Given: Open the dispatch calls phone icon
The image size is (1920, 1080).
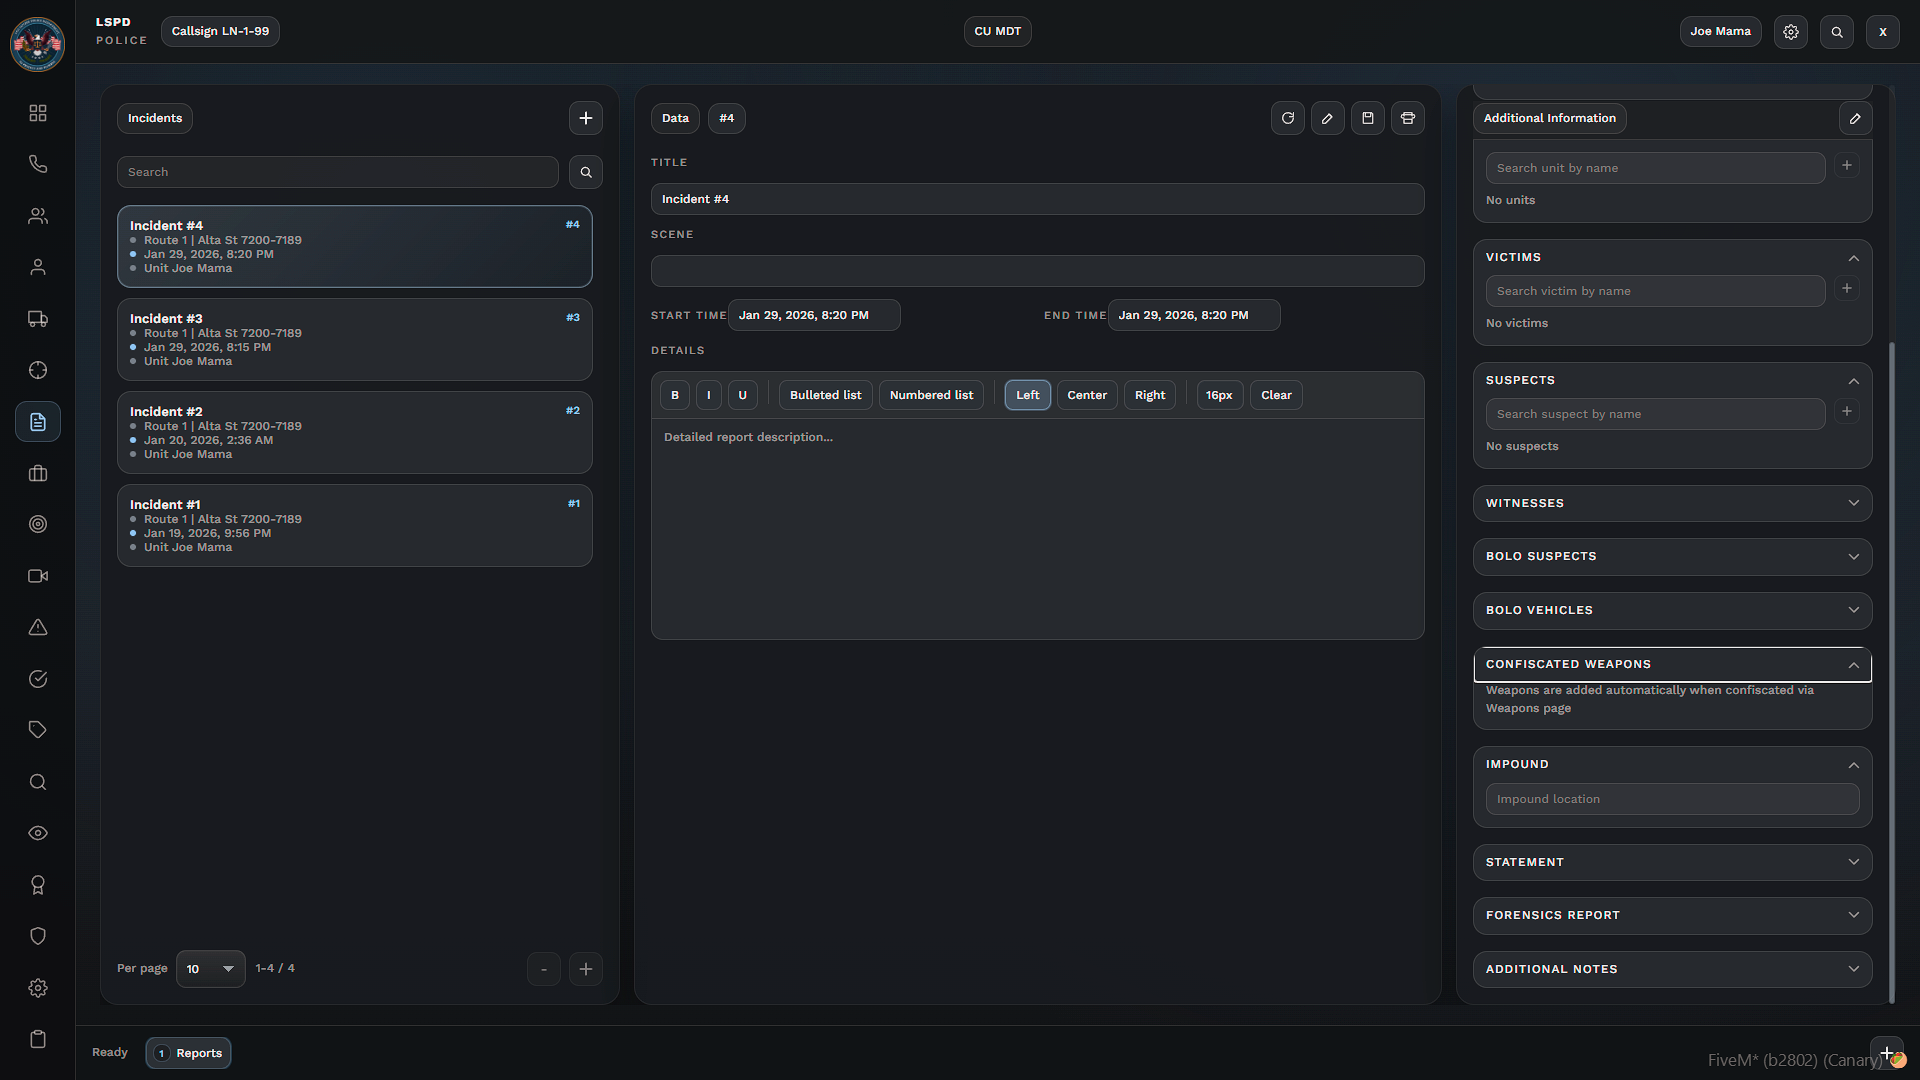Looking at the screenshot, I should 38,164.
